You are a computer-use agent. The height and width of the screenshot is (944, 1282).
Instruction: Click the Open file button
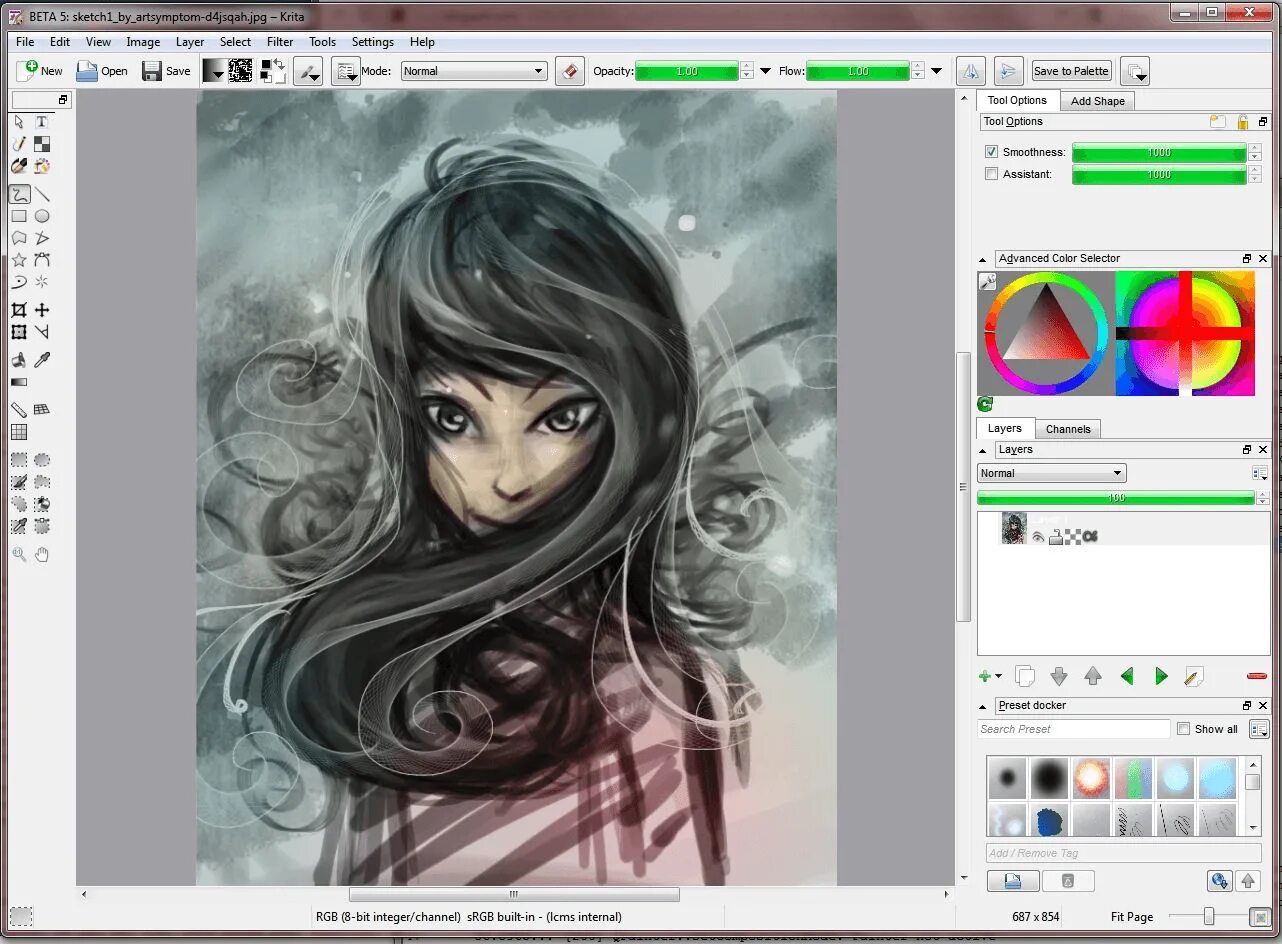click(103, 71)
